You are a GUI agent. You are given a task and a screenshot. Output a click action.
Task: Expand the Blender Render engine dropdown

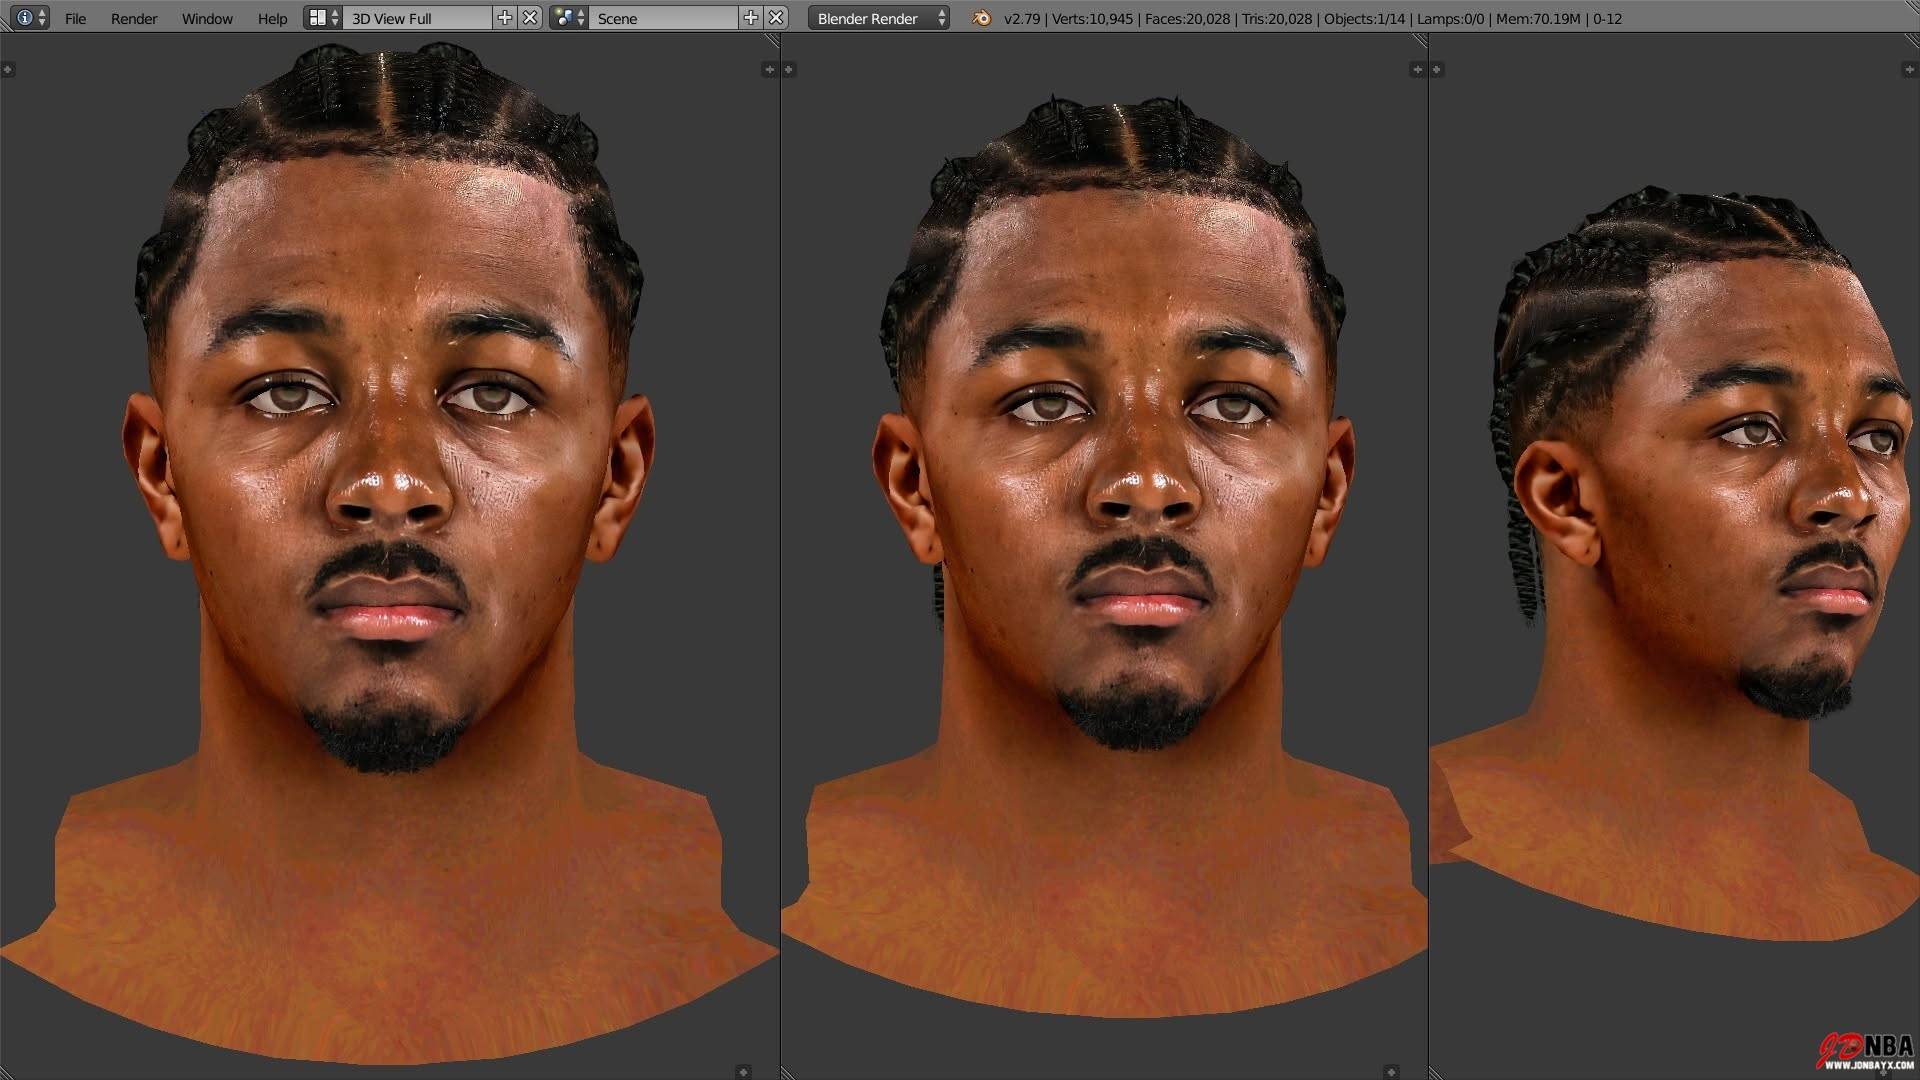coord(879,18)
